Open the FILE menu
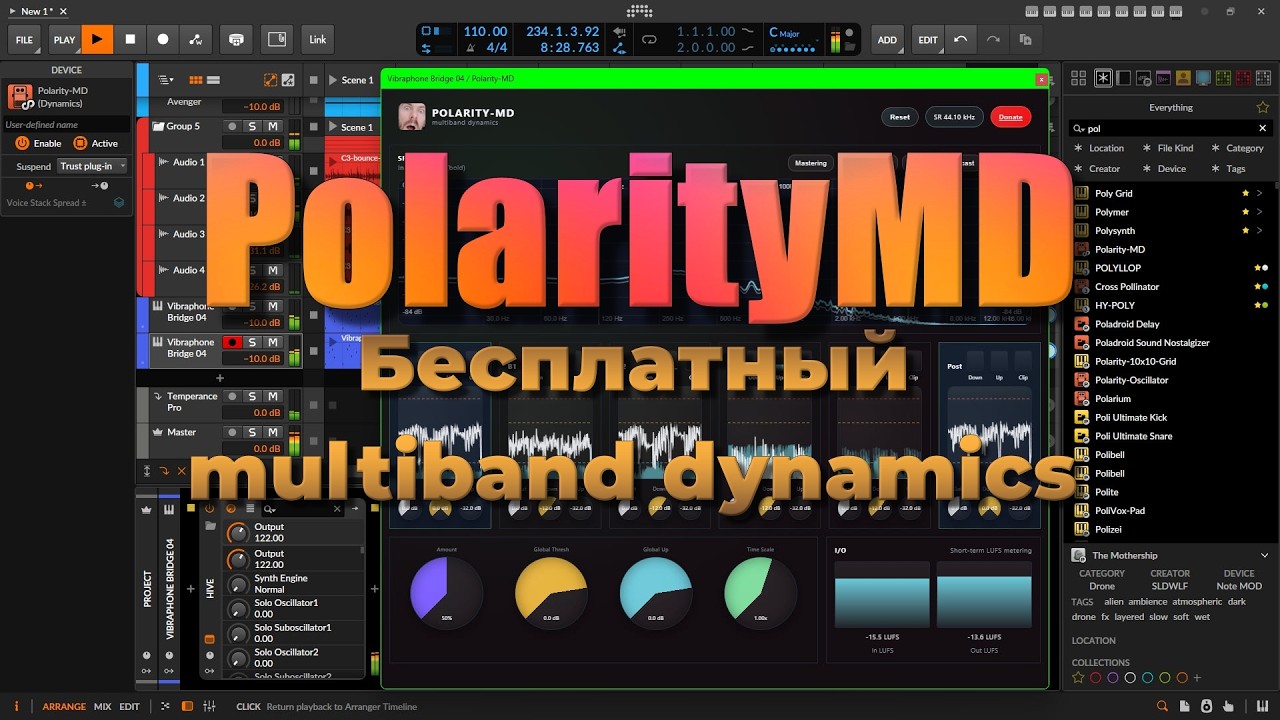1280x720 pixels. [24, 40]
